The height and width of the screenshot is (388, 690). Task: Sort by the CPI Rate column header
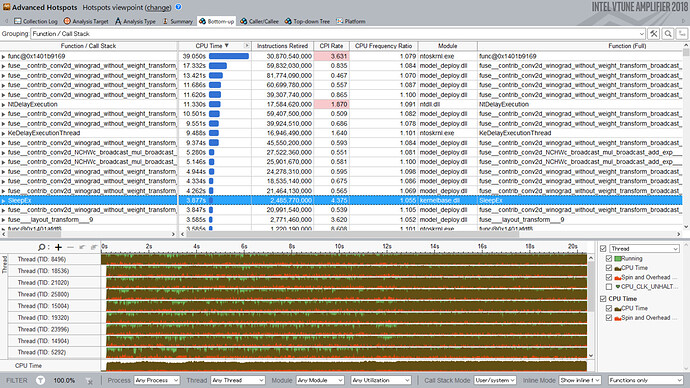[331, 46]
